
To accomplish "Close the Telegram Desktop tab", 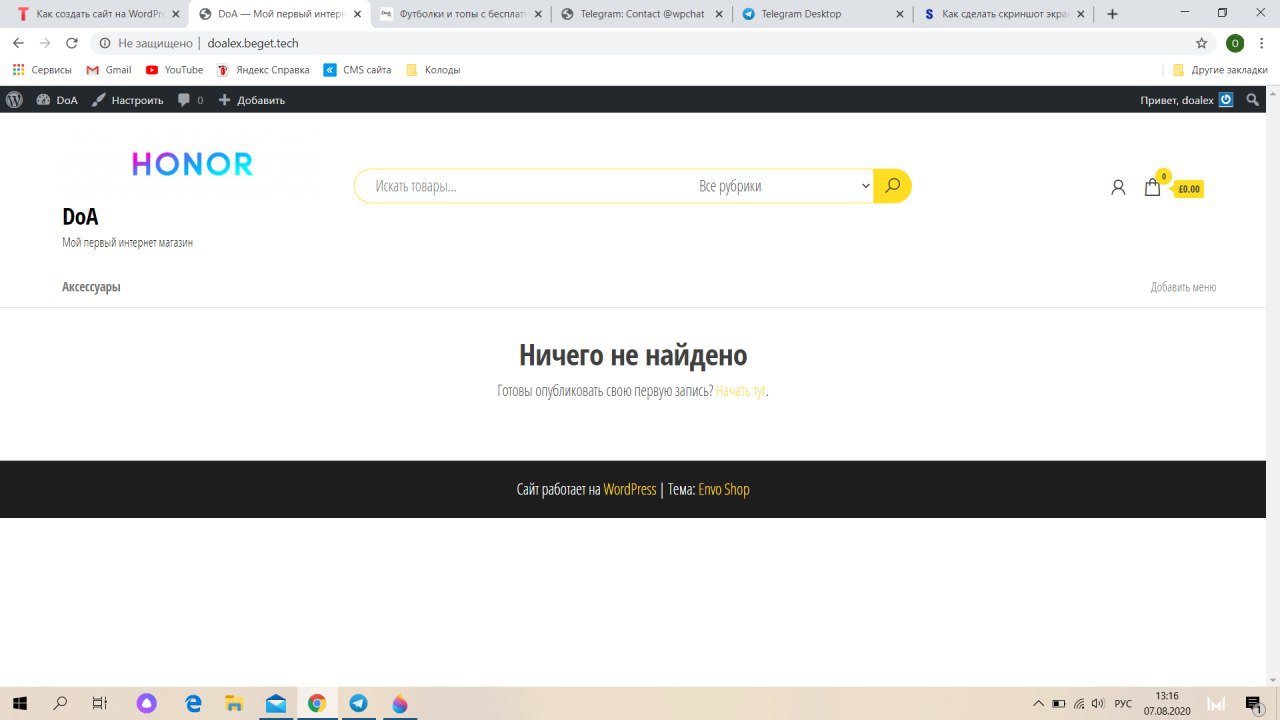I will 900,14.
